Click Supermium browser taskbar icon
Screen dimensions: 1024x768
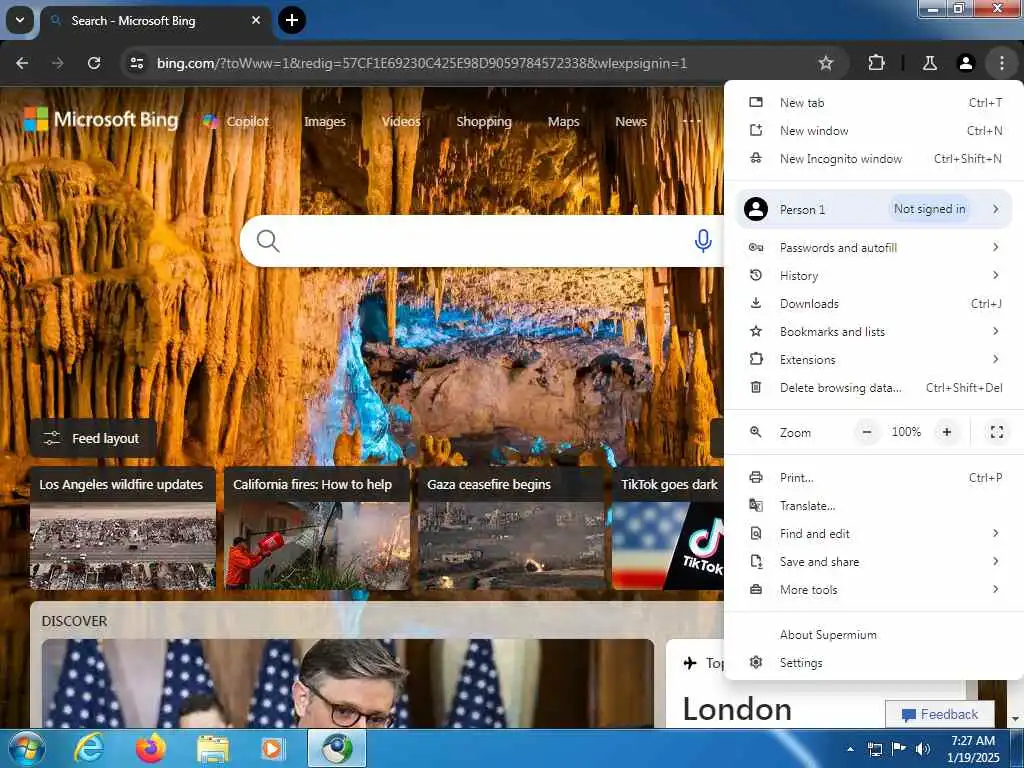[x=336, y=748]
